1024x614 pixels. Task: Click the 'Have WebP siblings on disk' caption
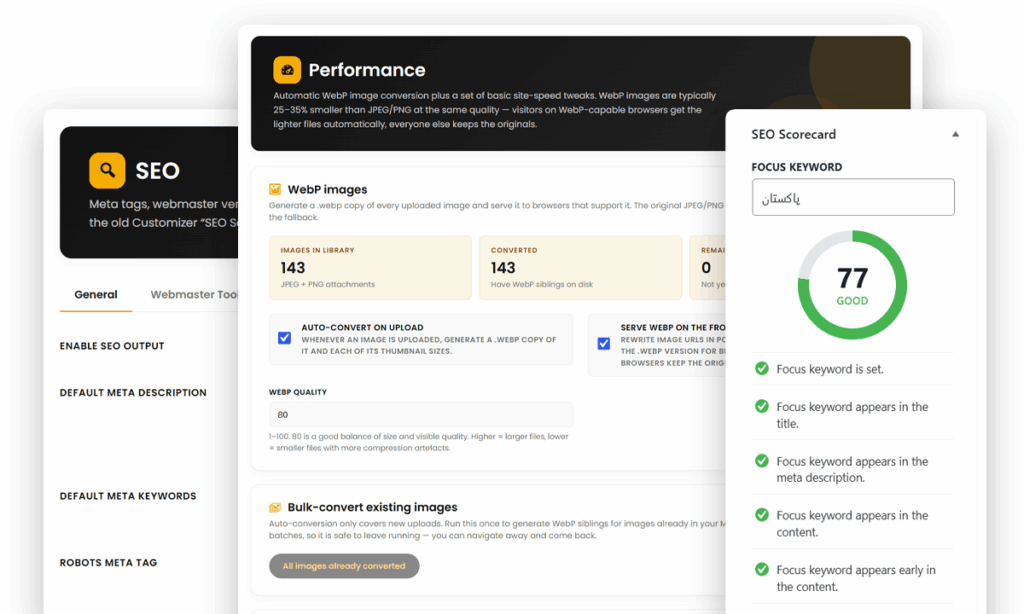542,285
